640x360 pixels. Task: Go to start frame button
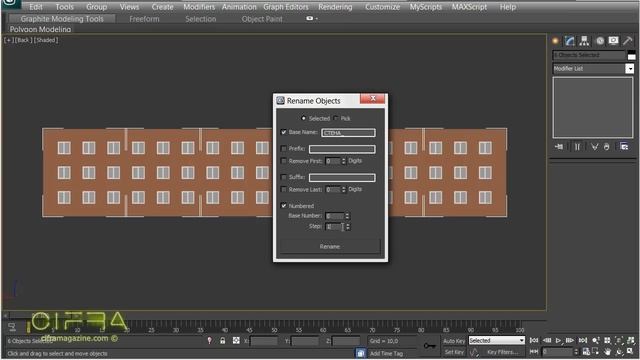(x=534, y=340)
